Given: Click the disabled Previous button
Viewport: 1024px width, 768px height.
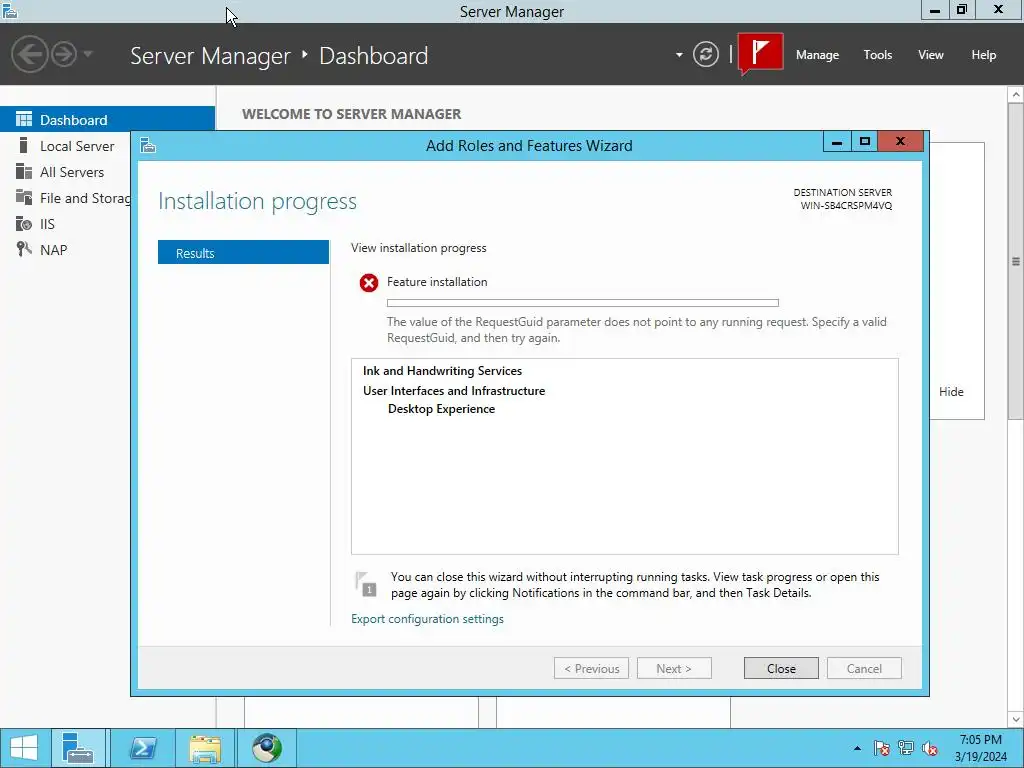Looking at the screenshot, I should point(591,668).
